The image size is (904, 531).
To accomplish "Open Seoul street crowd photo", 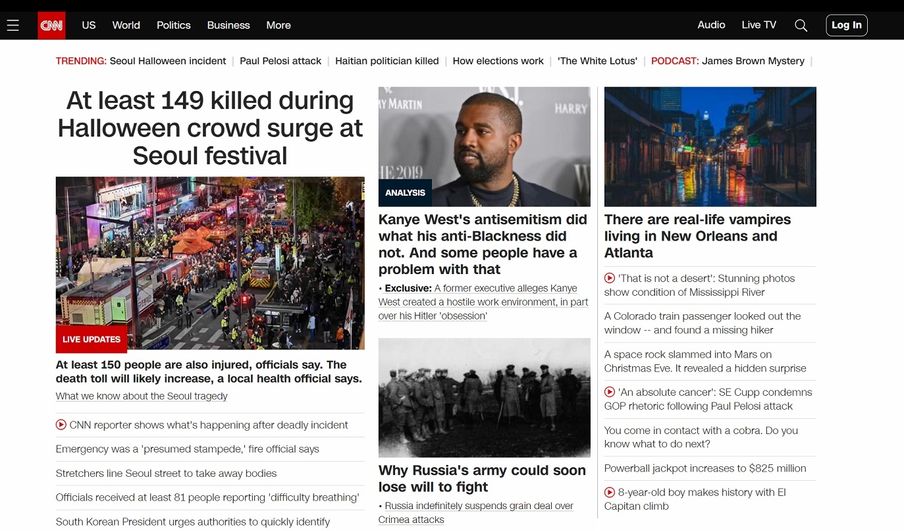I will pyautogui.click(x=210, y=263).
